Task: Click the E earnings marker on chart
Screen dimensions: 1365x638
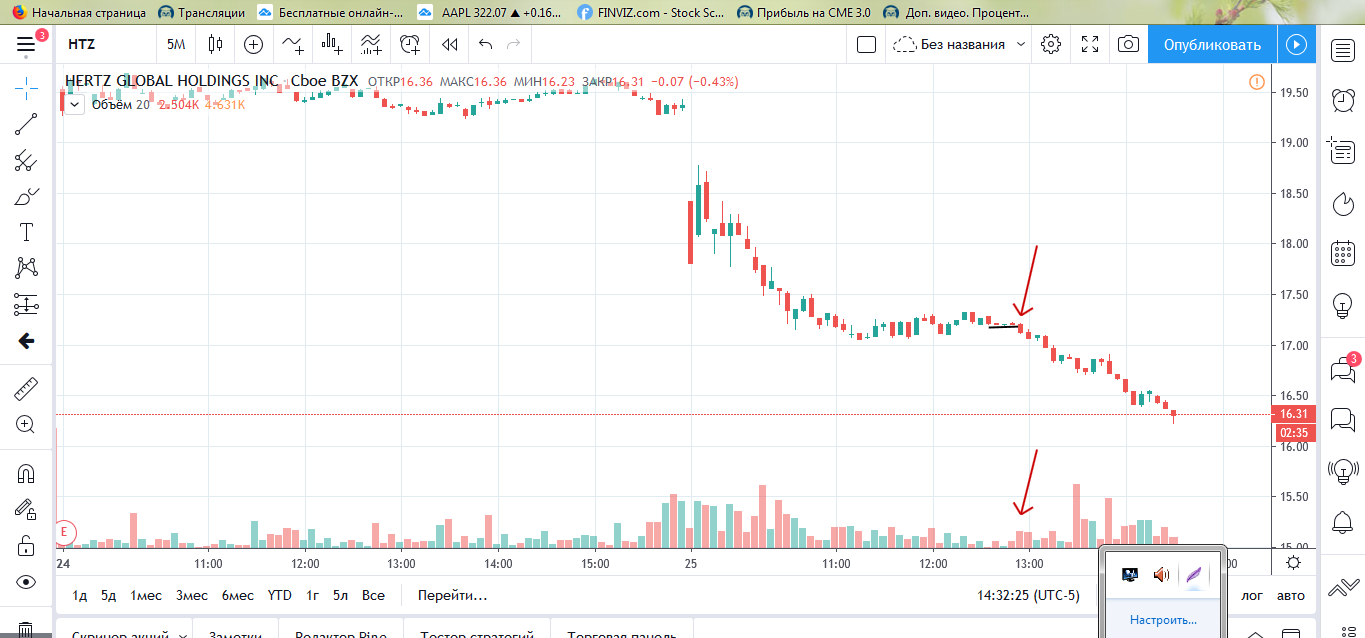Action: coord(66,532)
